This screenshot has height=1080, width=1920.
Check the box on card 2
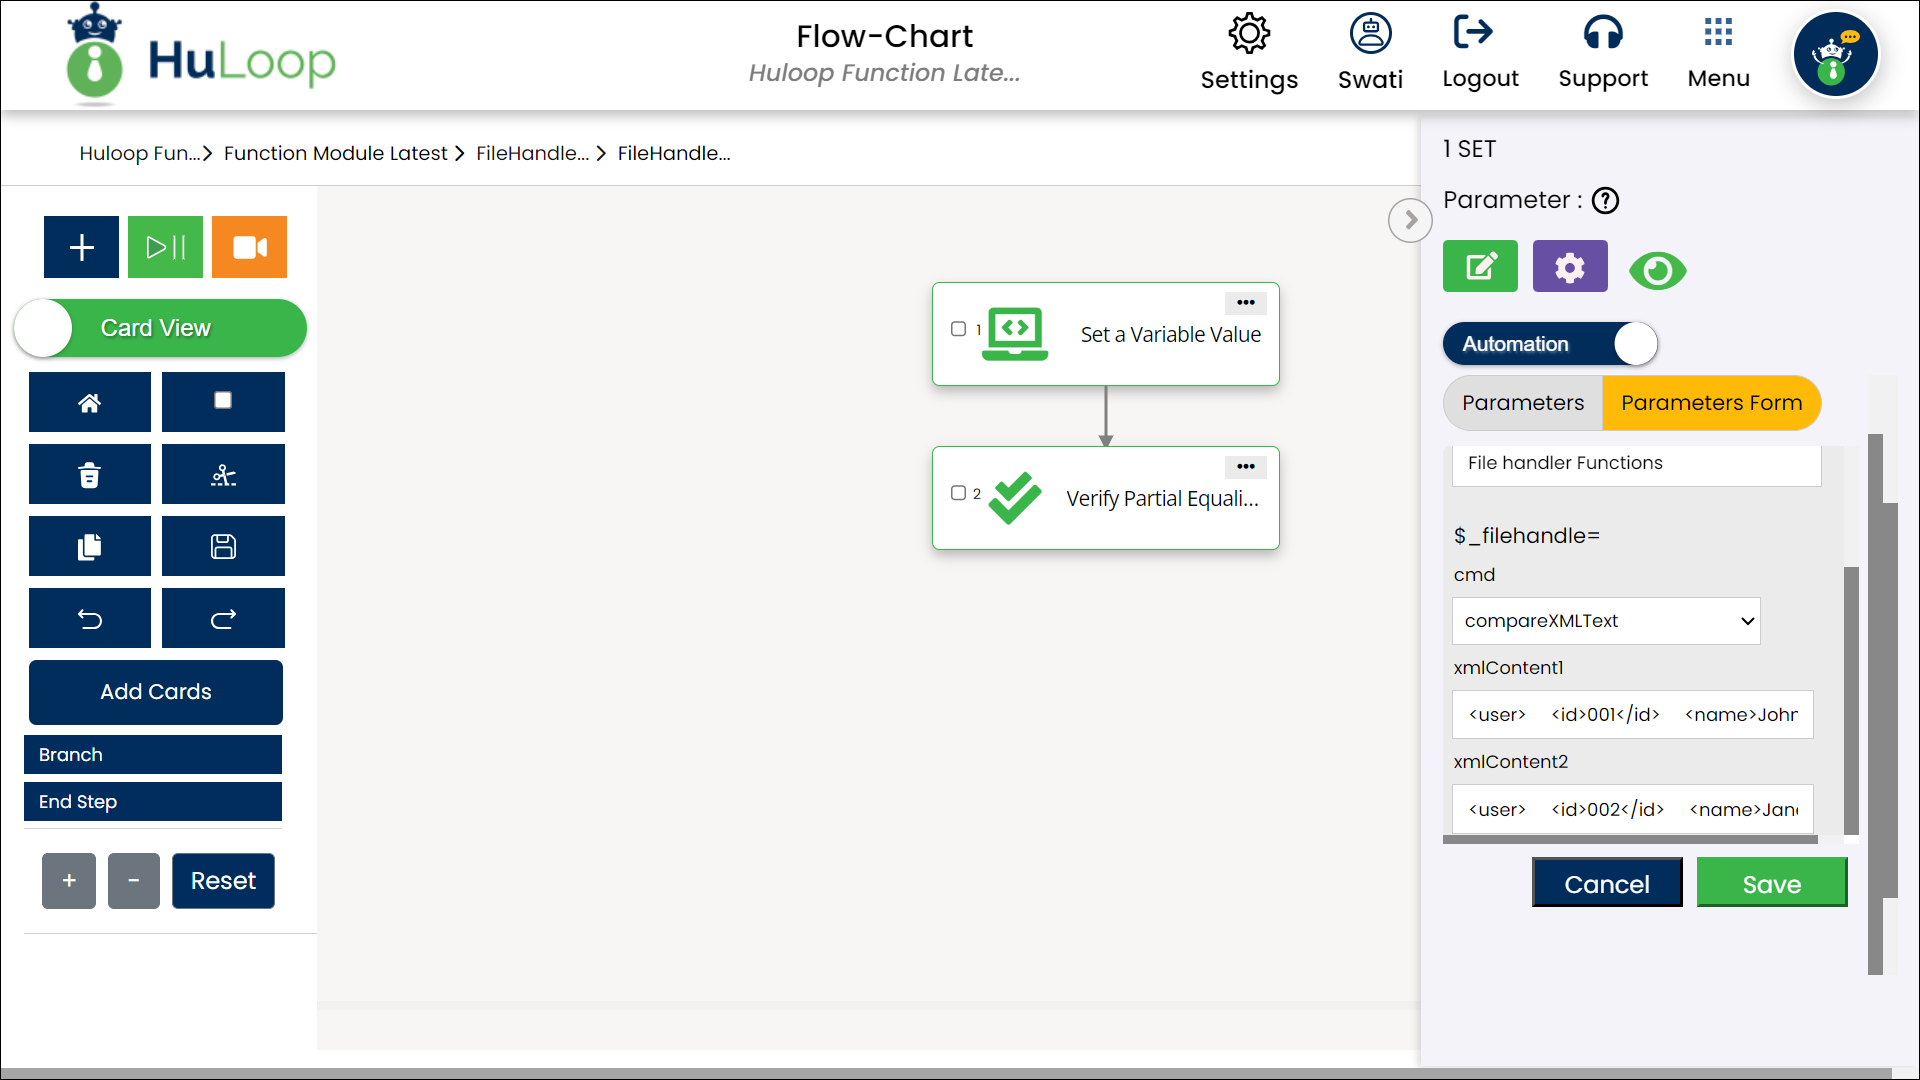[958, 493]
